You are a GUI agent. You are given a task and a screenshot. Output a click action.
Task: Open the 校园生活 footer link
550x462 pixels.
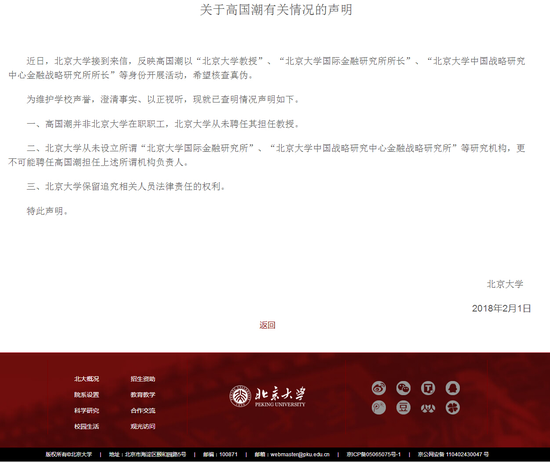86,426
